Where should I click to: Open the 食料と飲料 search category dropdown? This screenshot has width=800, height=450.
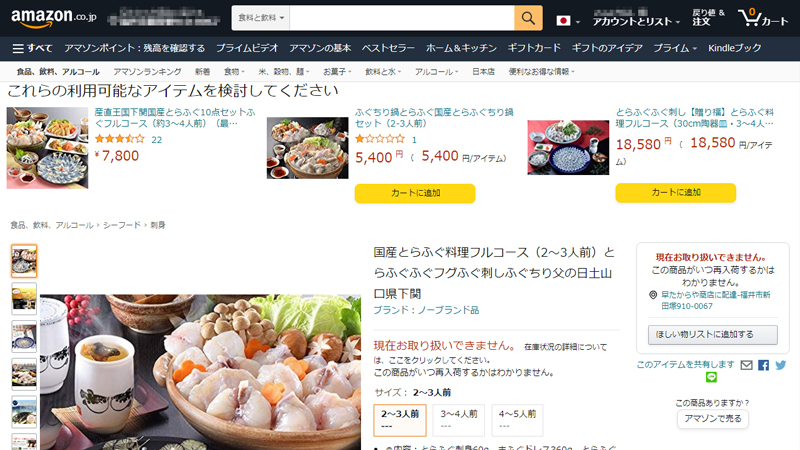coord(261,18)
